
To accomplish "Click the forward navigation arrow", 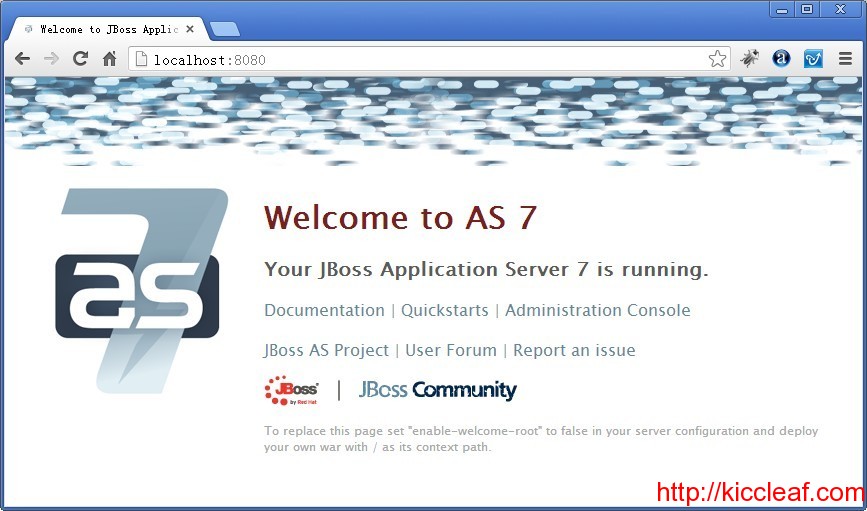I will point(51,59).
